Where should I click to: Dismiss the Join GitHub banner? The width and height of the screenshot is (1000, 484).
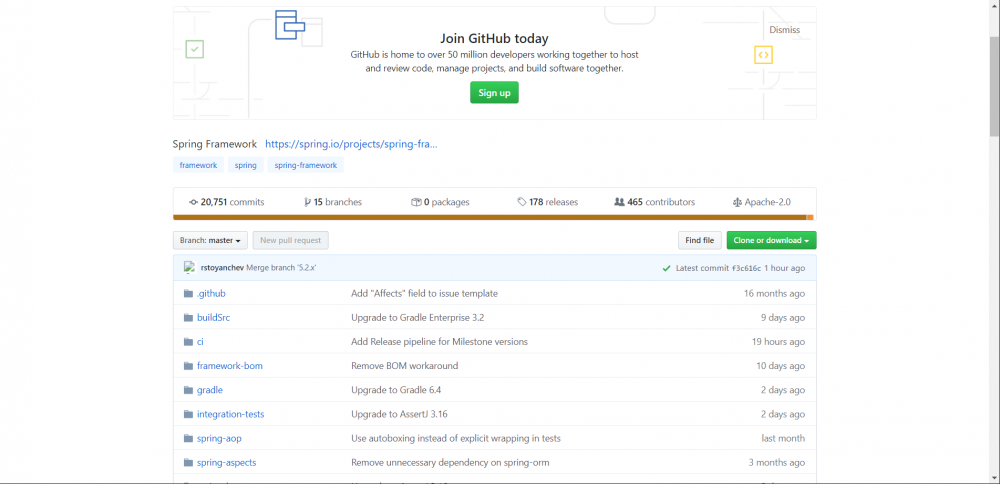[784, 30]
